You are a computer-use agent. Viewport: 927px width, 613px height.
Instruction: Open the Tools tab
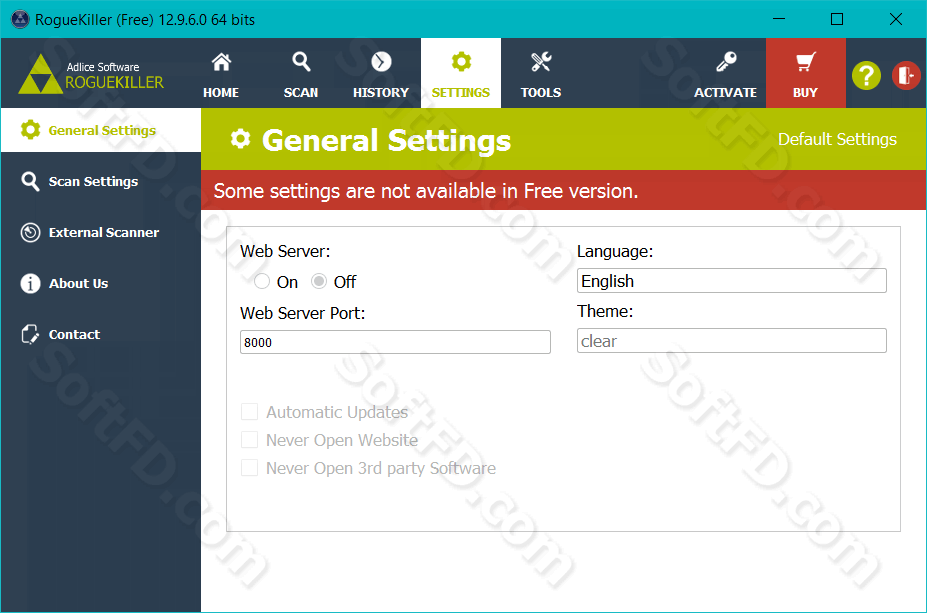[x=540, y=73]
